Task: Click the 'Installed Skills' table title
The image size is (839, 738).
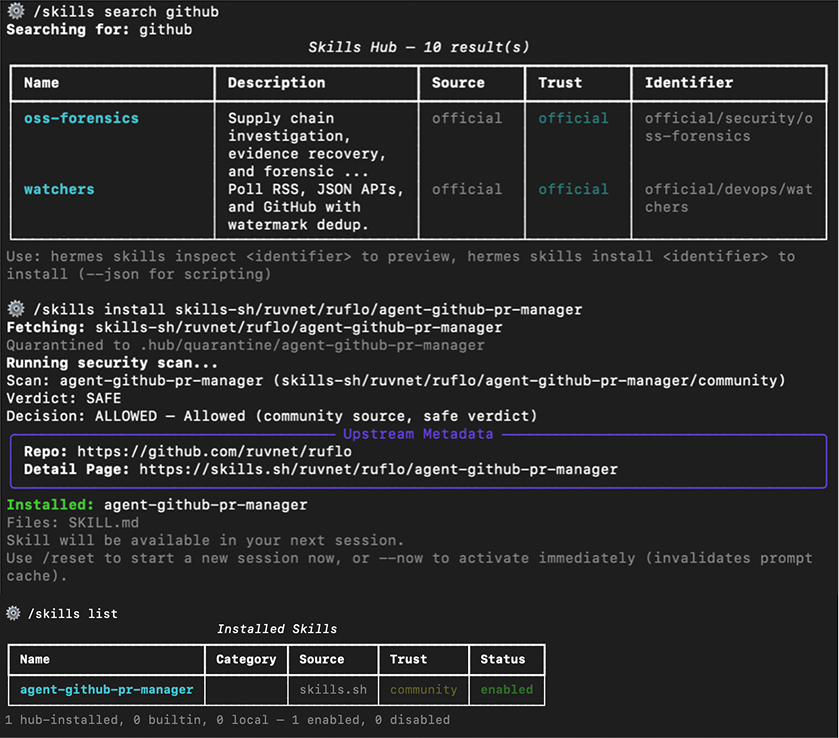Action: (x=277, y=629)
